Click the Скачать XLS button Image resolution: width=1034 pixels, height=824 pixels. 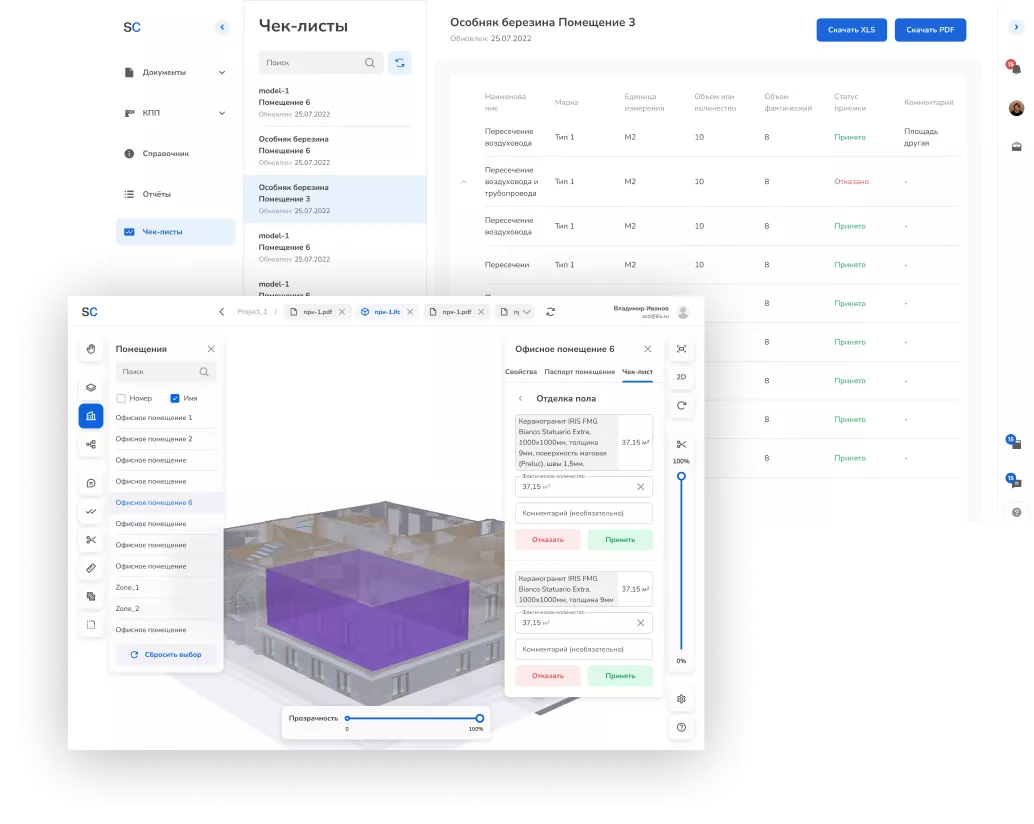pyautogui.click(x=851, y=30)
